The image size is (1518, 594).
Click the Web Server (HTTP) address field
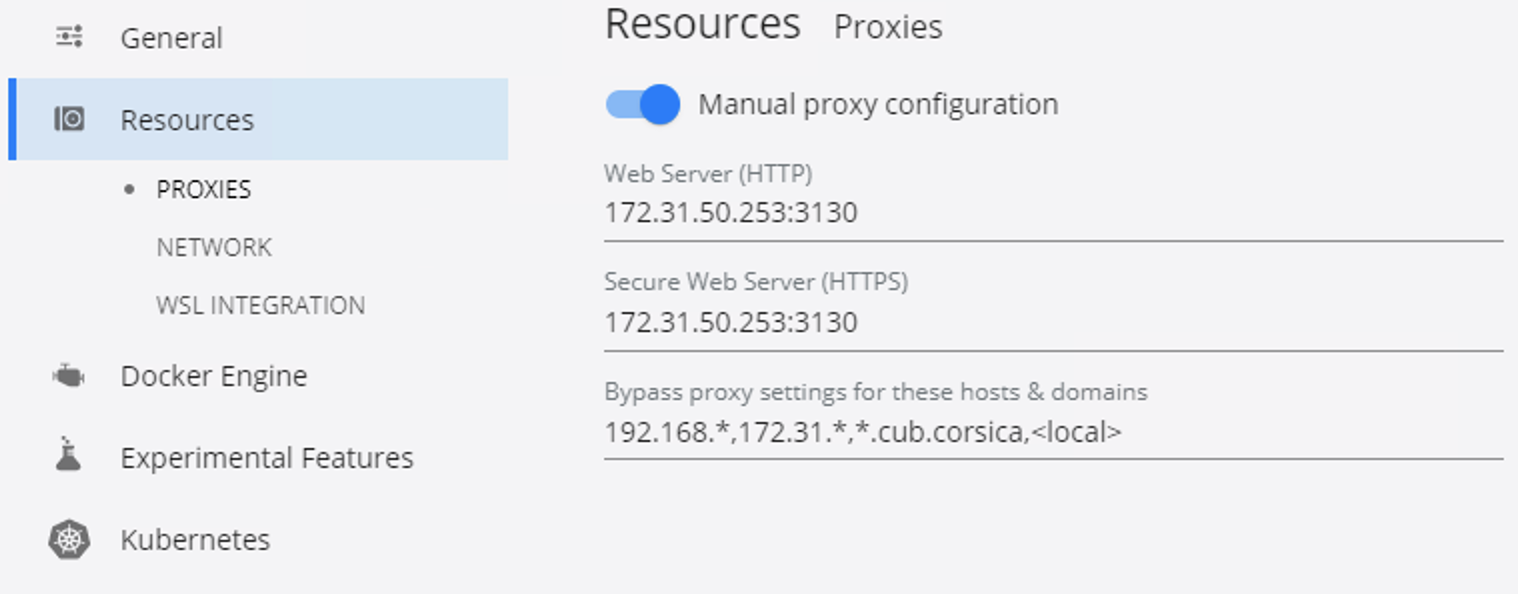coord(1054,213)
